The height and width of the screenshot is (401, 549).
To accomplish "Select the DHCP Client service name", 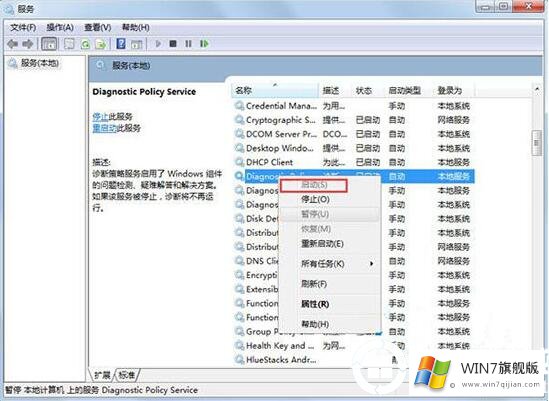I will click(269, 162).
